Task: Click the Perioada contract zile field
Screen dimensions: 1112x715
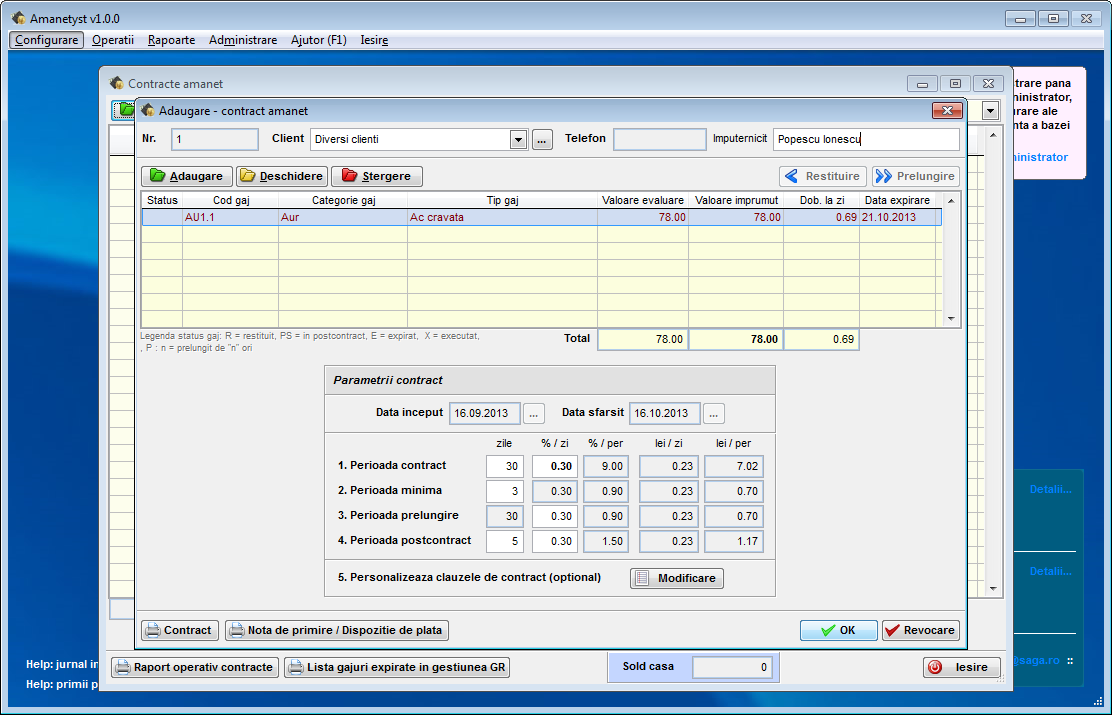Action: 505,466
